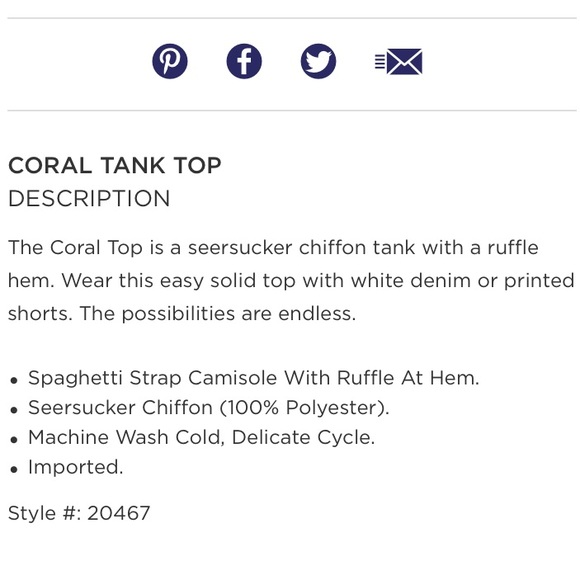The height and width of the screenshot is (580, 580).
Task: Click 'The Coral Top' at paragraph start
Action: pyautogui.click(x=75, y=247)
